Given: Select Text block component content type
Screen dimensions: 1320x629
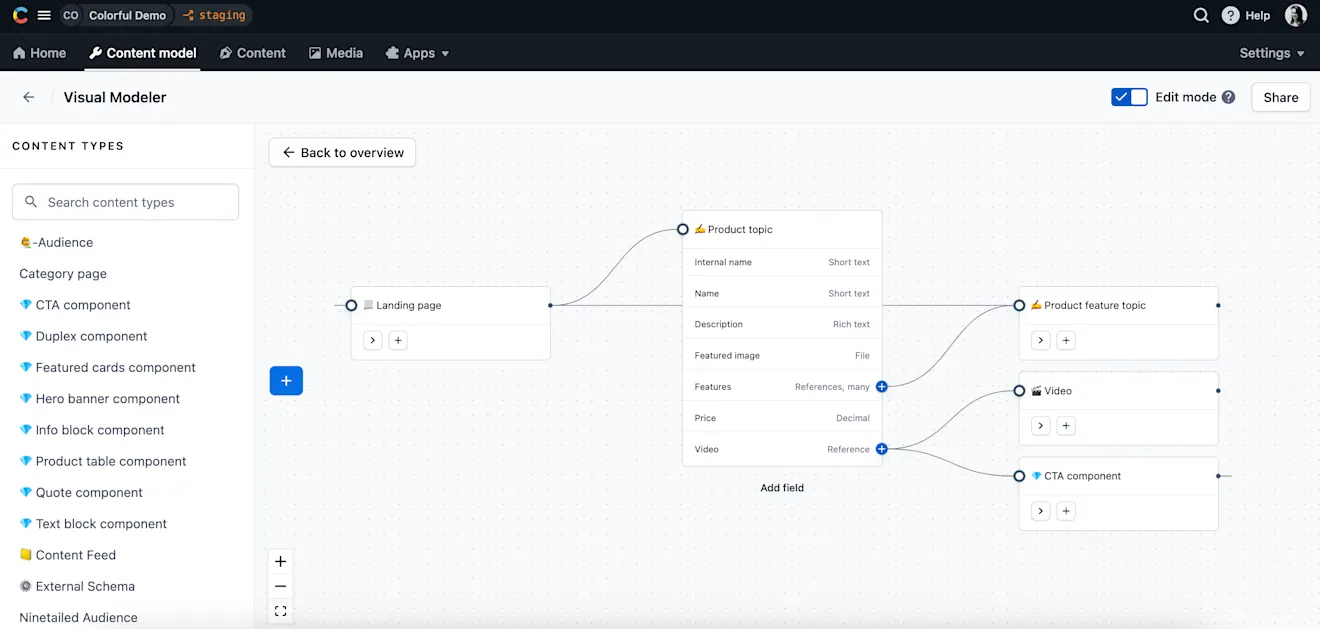Looking at the screenshot, I should click(x=93, y=523).
